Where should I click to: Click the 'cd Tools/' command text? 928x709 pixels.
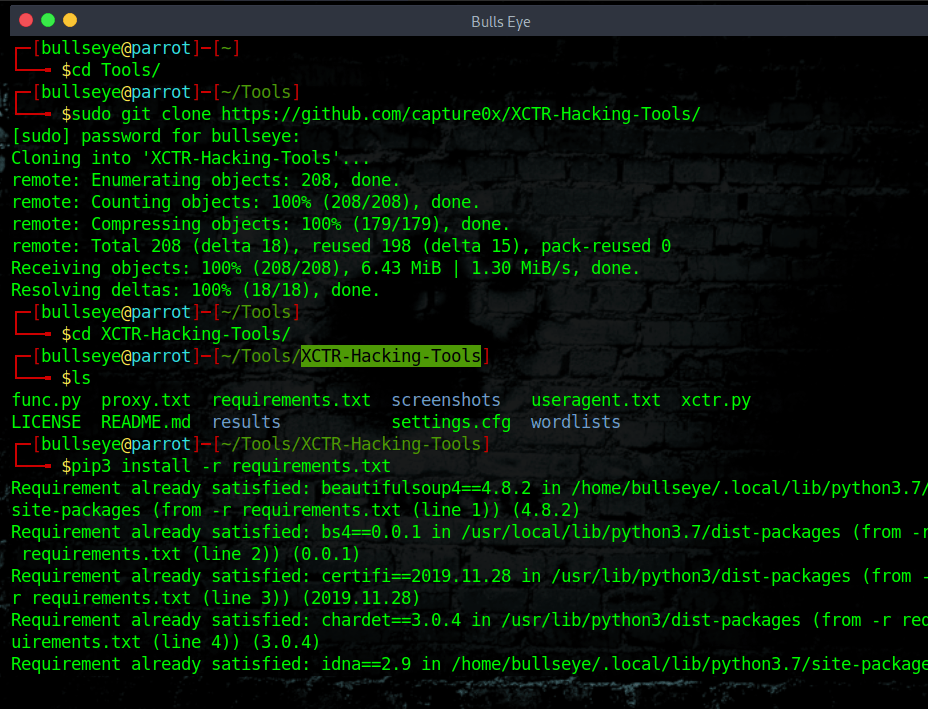coord(116,70)
